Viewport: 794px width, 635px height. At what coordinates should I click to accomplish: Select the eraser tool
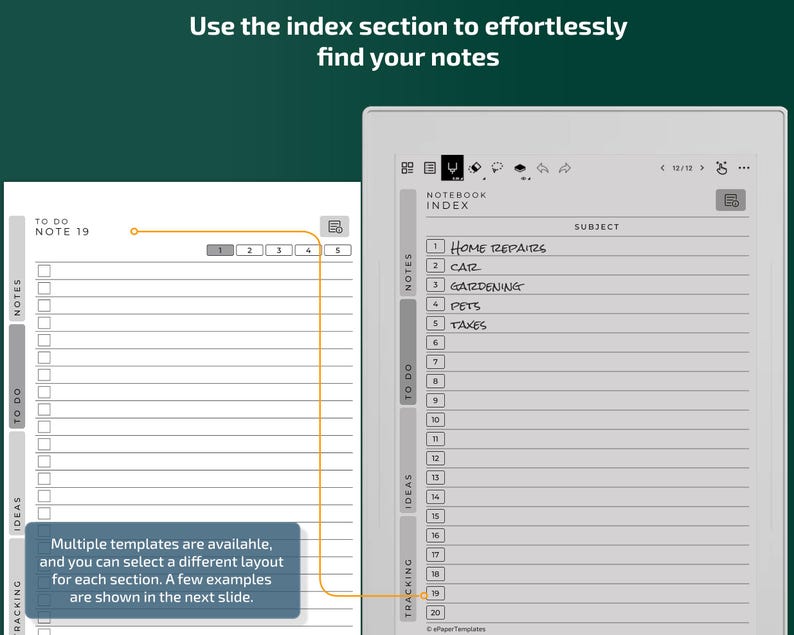coord(475,168)
